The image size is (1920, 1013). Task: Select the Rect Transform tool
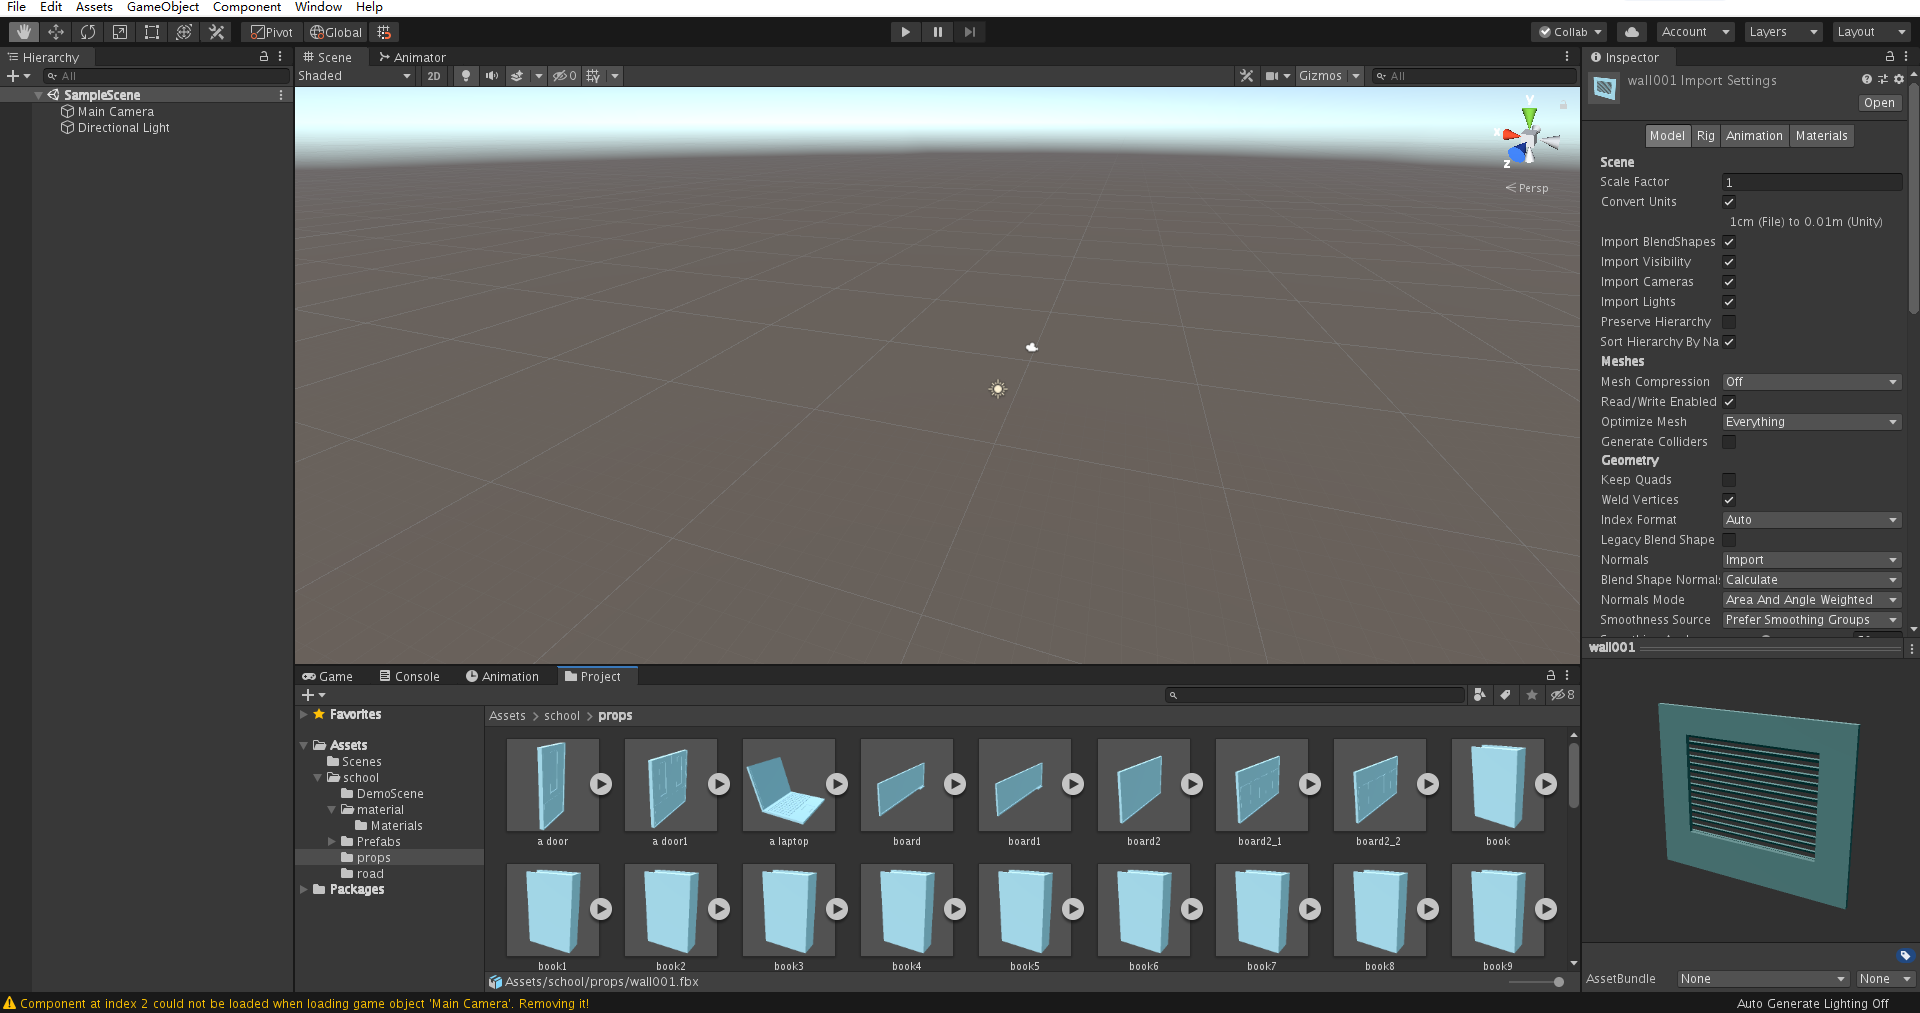point(152,32)
